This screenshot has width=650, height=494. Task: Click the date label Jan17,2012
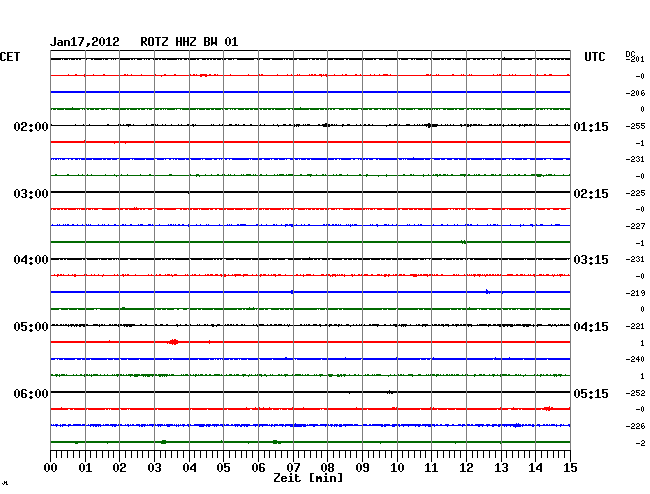pyautogui.click(x=85, y=42)
